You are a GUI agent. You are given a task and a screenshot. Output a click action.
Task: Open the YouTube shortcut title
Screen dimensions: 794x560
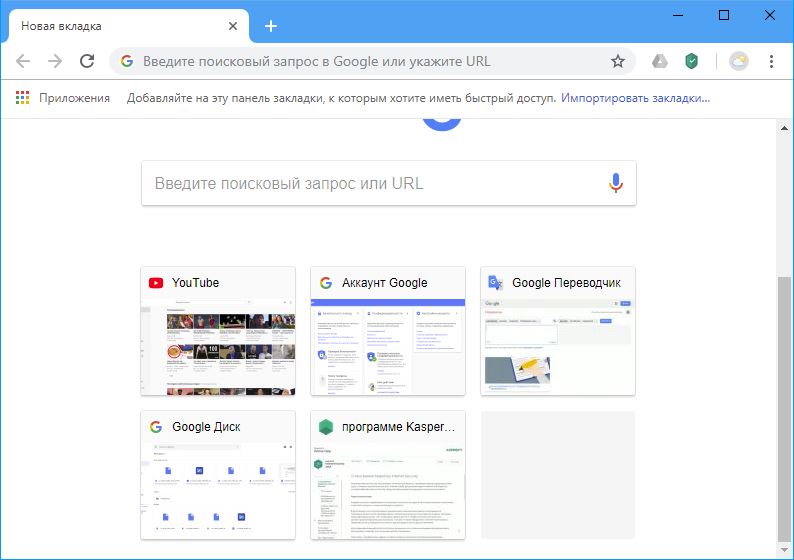195,283
